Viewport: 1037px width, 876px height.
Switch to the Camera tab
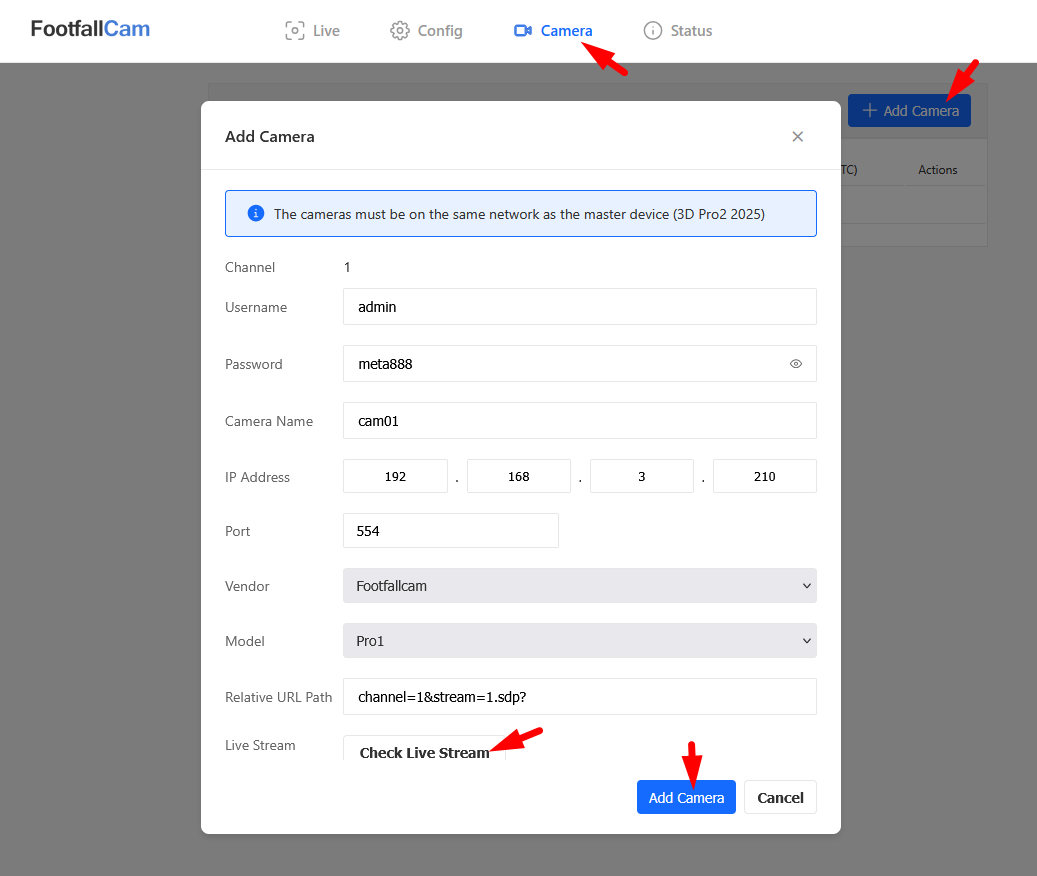553,31
